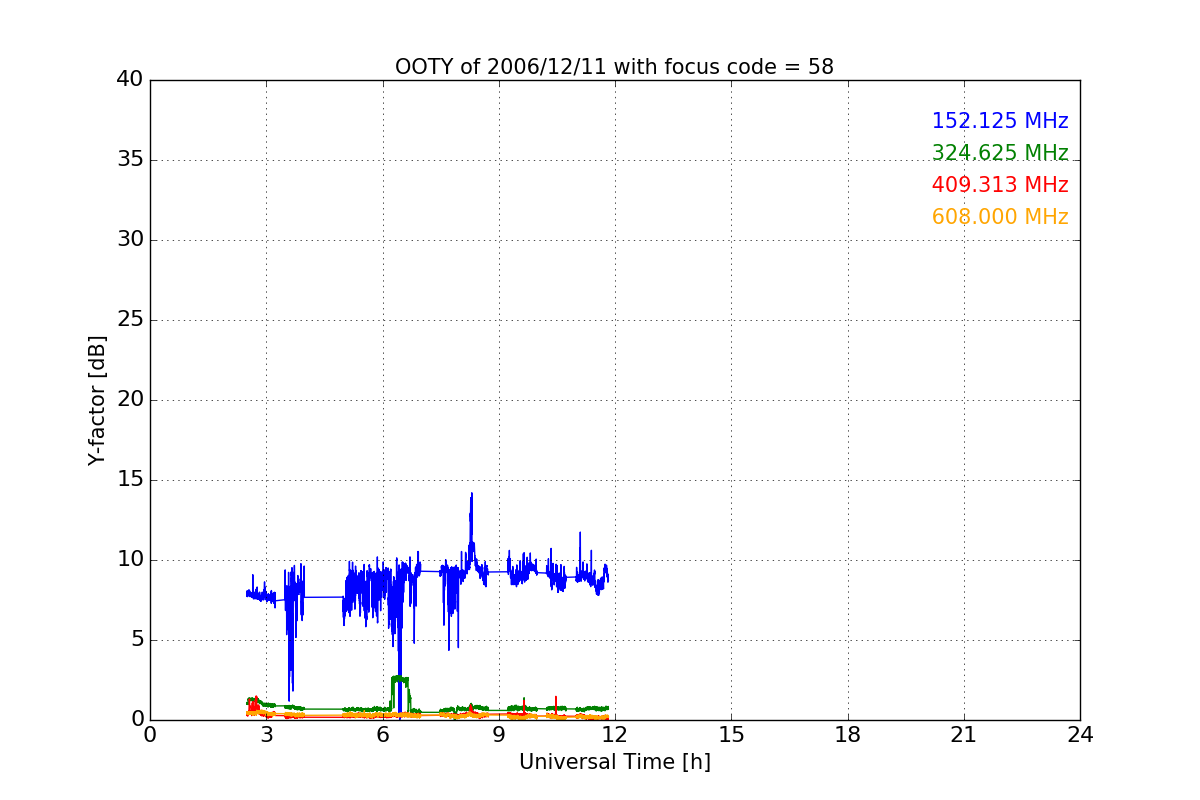Select the red 409.313 MHz legend label
Viewport: 1200px width, 800px height.
1000,185
